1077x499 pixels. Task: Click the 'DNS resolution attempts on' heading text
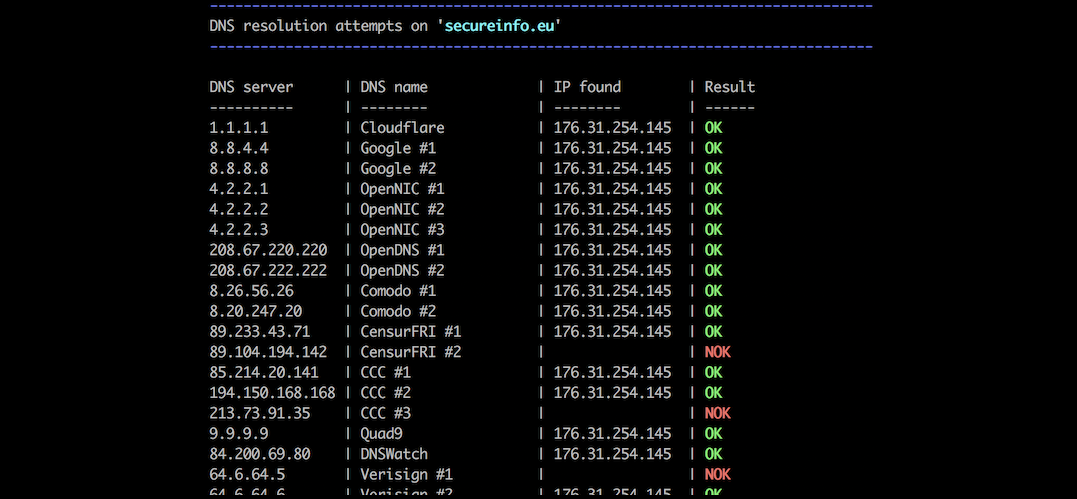(x=321, y=26)
